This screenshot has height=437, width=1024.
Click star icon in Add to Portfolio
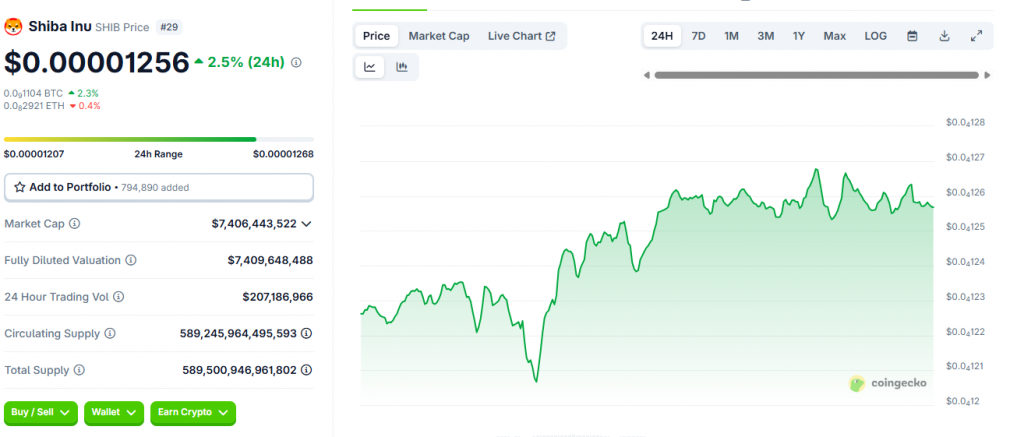pyautogui.click(x=20, y=187)
